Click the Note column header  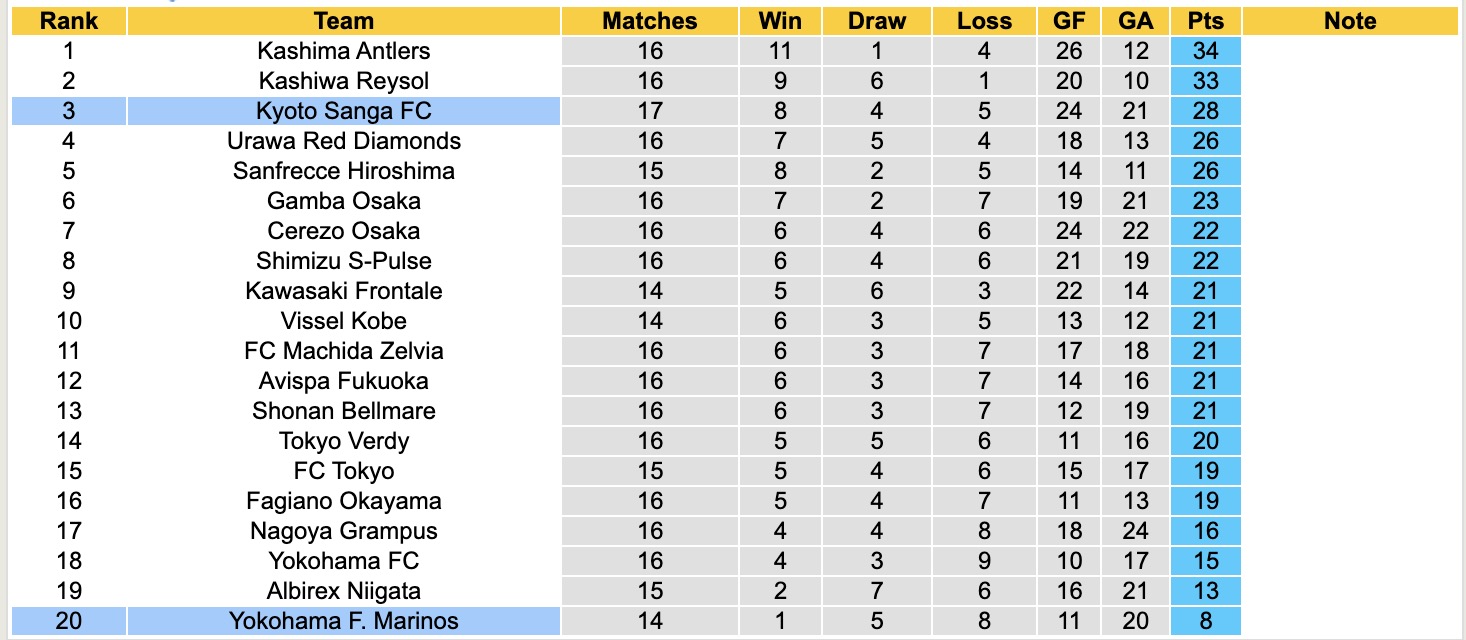[x=1350, y=21]
